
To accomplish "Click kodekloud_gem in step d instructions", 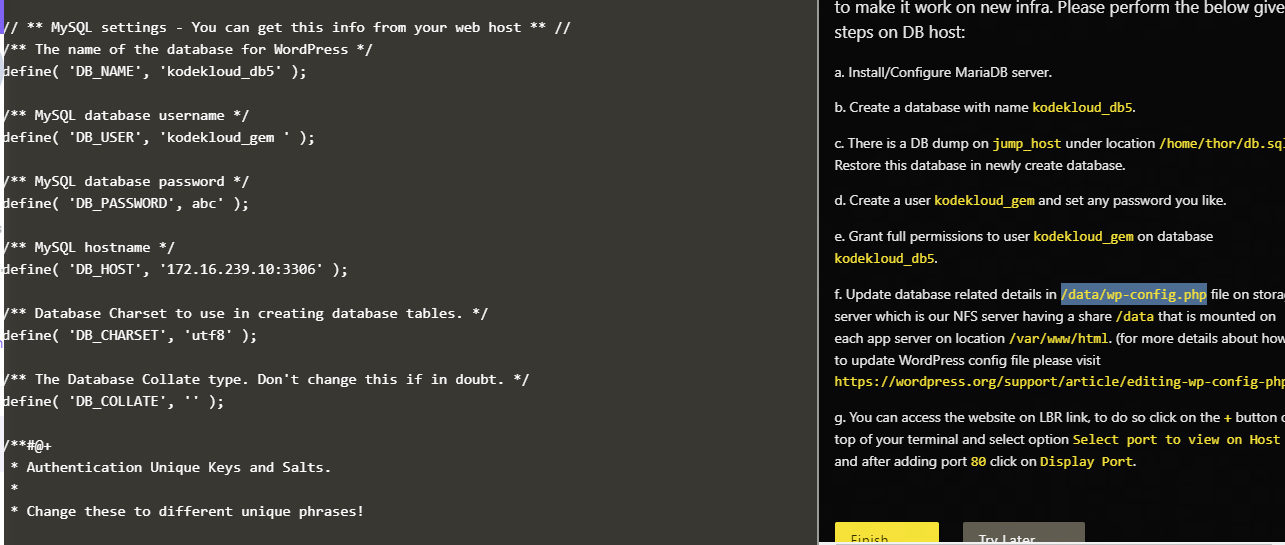I will (x=984, y=201).
